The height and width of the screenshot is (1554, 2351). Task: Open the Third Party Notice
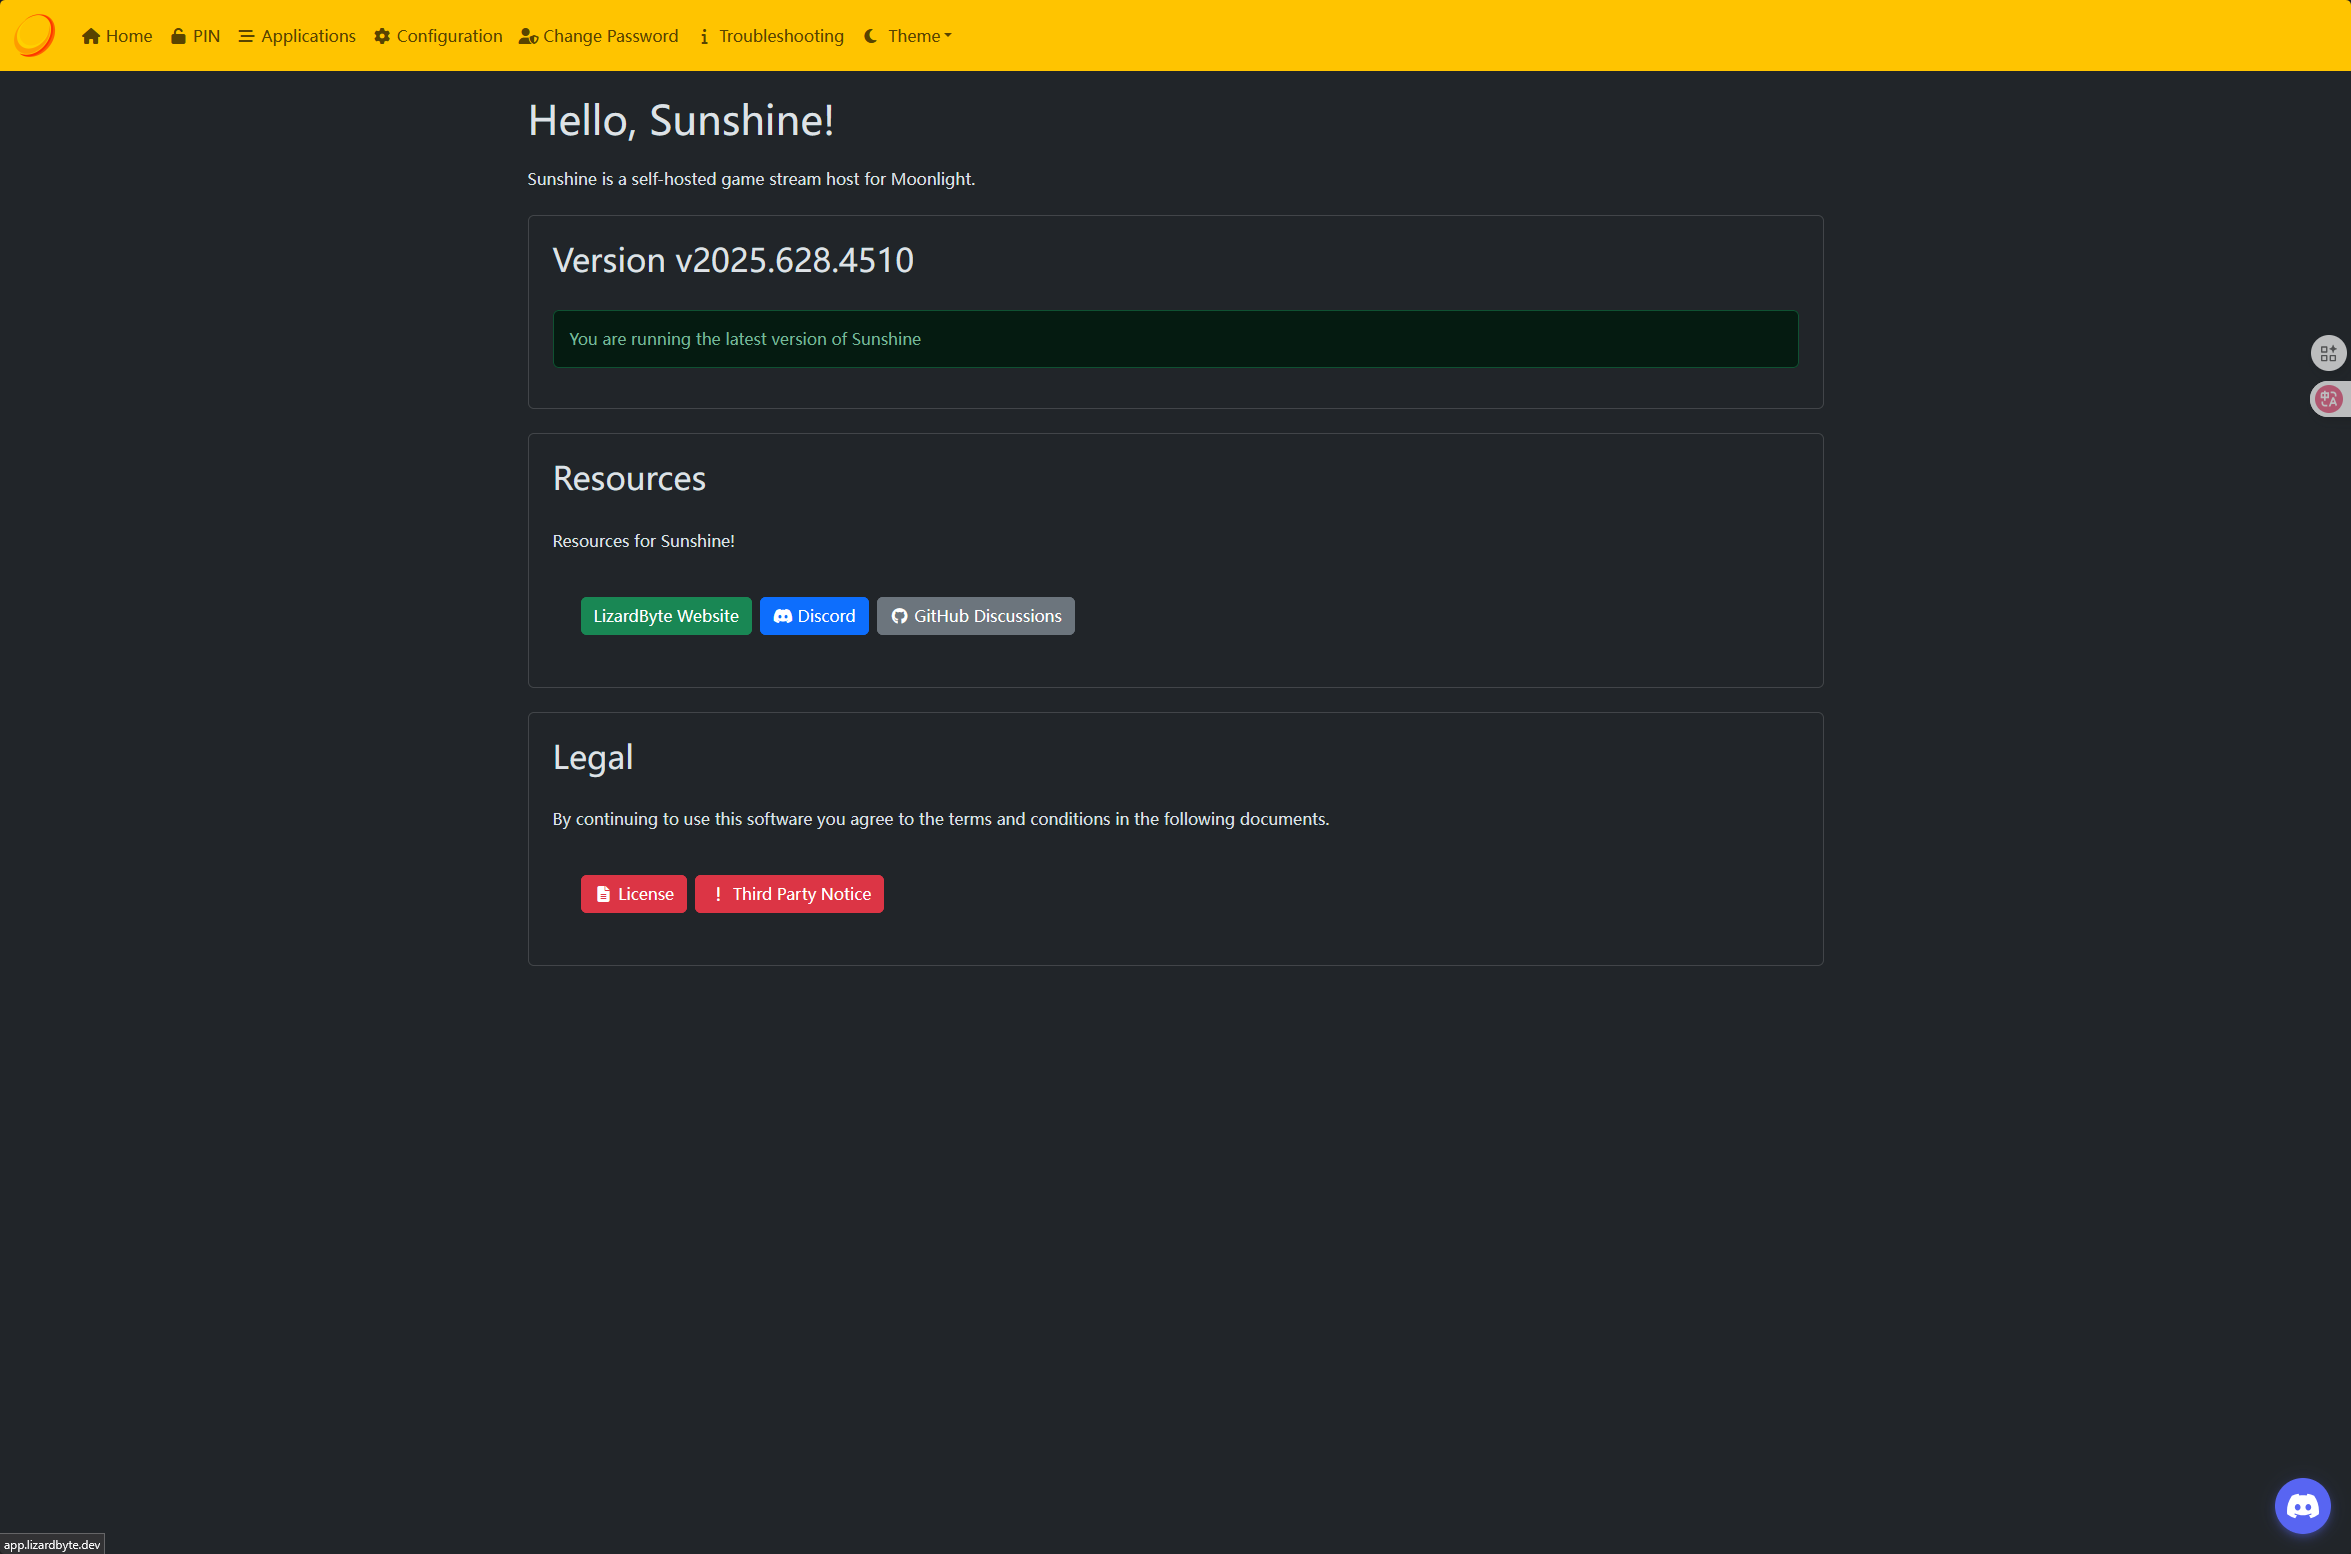[789, 894]
